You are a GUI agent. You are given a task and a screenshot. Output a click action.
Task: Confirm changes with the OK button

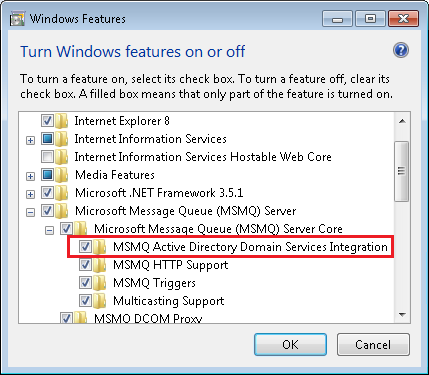[290, 344]
